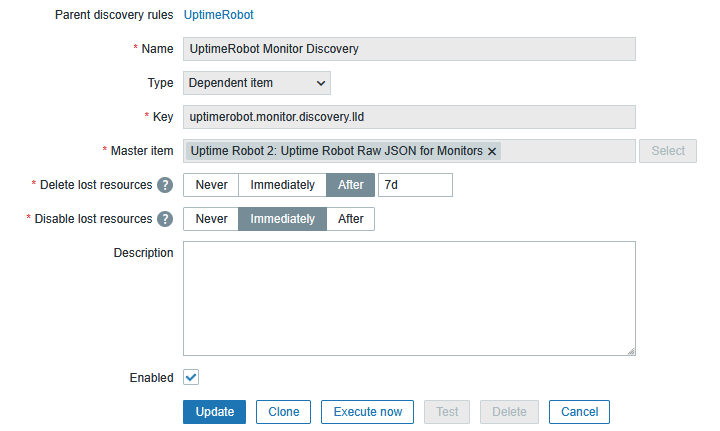
Task: Click inside the Master item field
Action: pyautogui.click(x=566, y=151)
